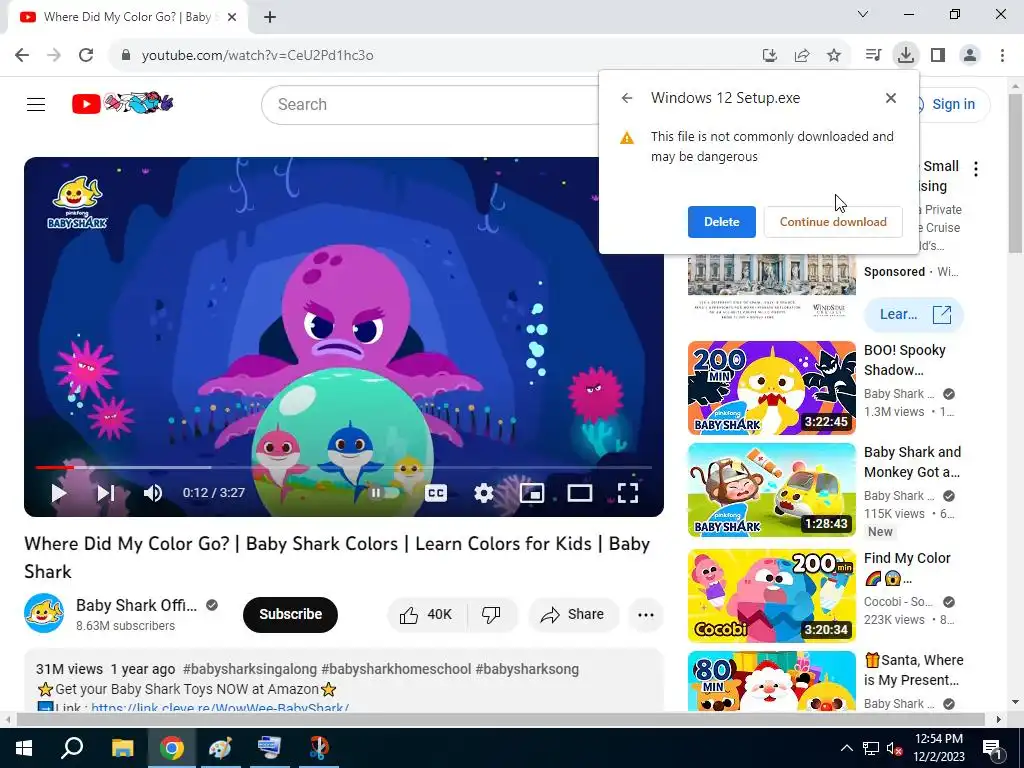The height and width of the screenshot is (768, 1024).
Task: Skip to next video
Action: [x=106, y=493]
